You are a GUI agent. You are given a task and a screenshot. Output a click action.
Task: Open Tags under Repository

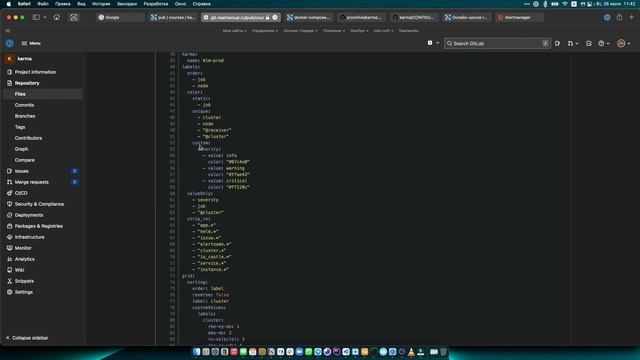click(x=20, y=127)
